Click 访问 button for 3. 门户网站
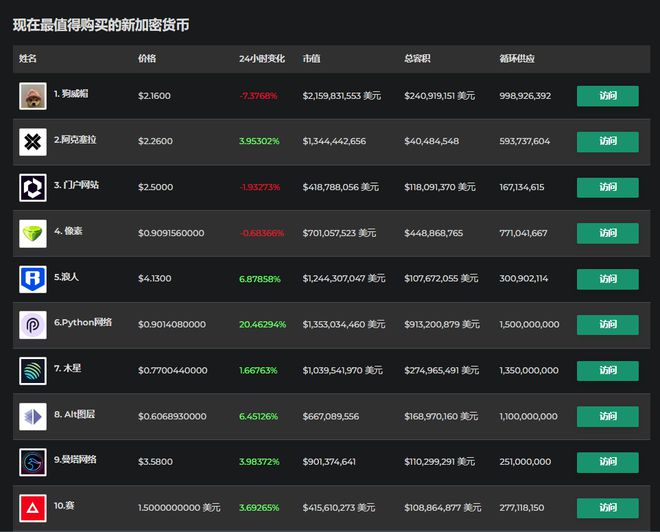Screen dimensions: 660x532 click(x=607, y=187)
